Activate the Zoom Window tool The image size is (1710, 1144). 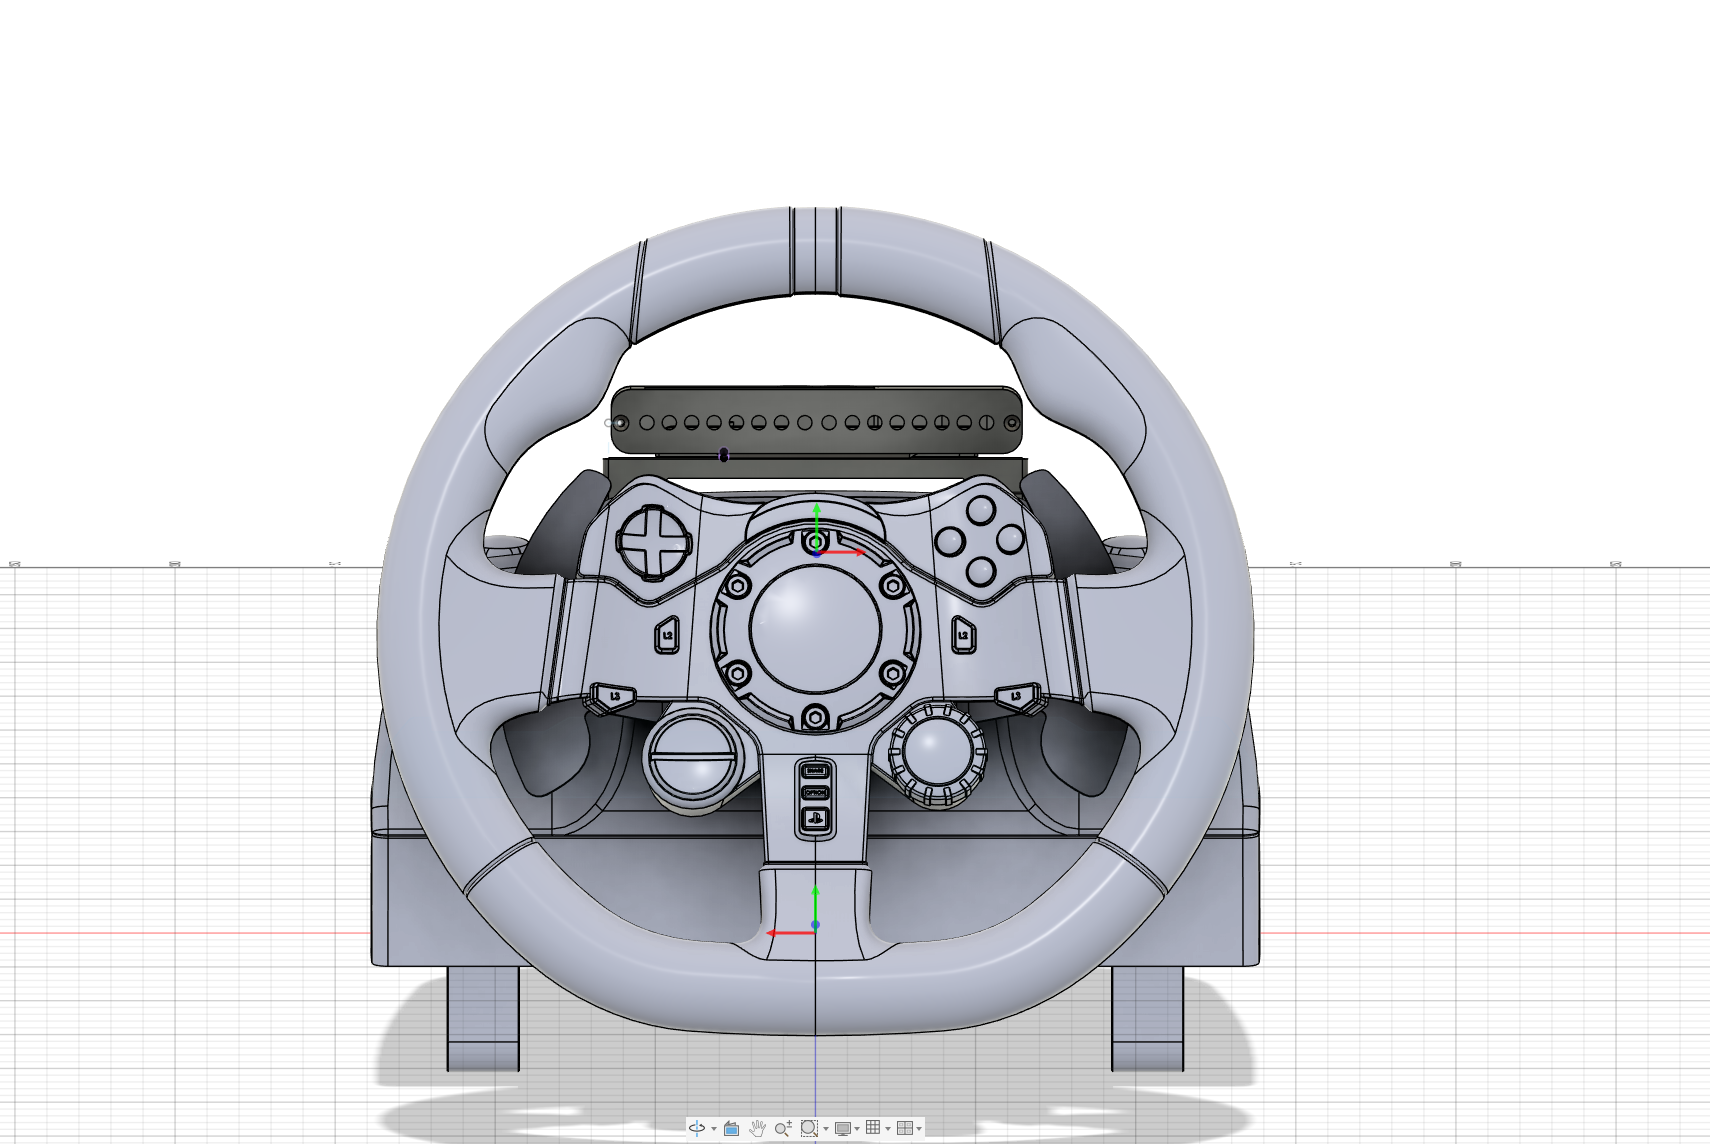pyautogui.click(x=809, y=1128)
